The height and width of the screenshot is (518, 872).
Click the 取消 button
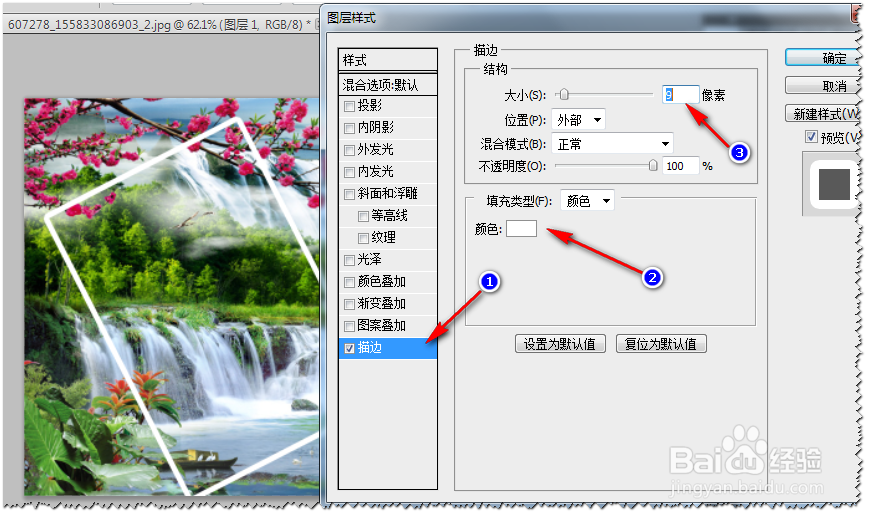coord(823,86)
